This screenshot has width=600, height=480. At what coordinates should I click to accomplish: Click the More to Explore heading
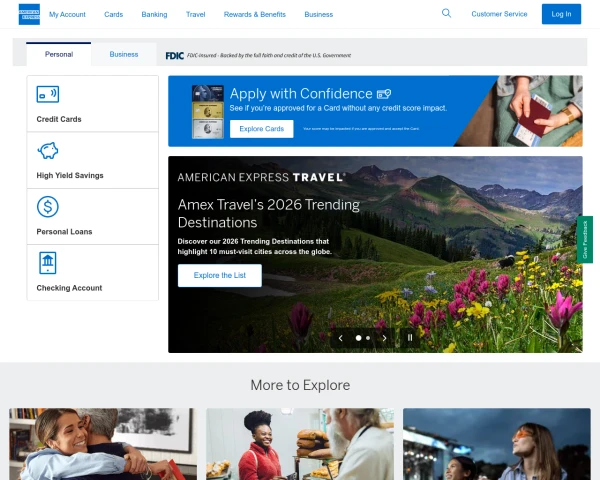tap(300, 385)
